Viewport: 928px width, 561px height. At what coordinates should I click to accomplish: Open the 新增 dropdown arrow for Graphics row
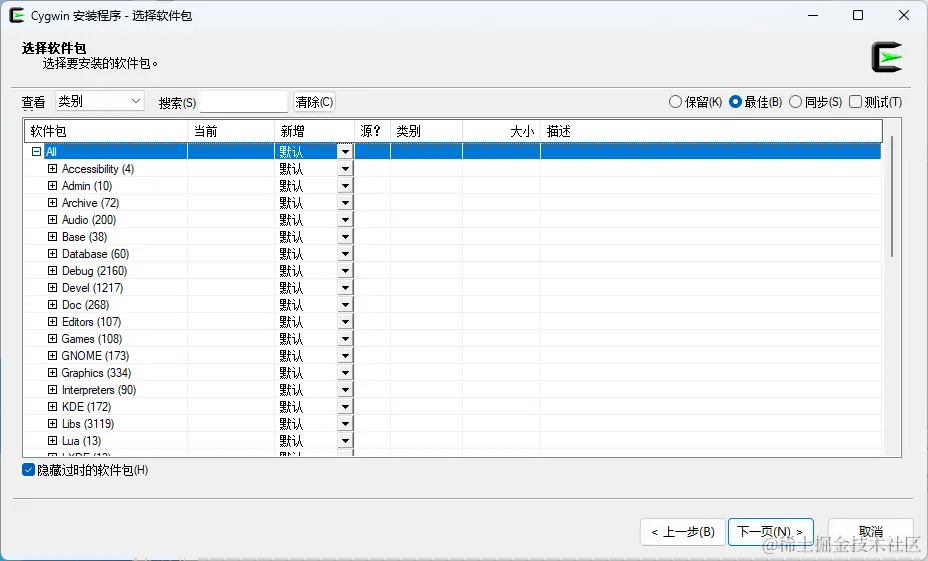pyautogui.click(x=346, y=372)
